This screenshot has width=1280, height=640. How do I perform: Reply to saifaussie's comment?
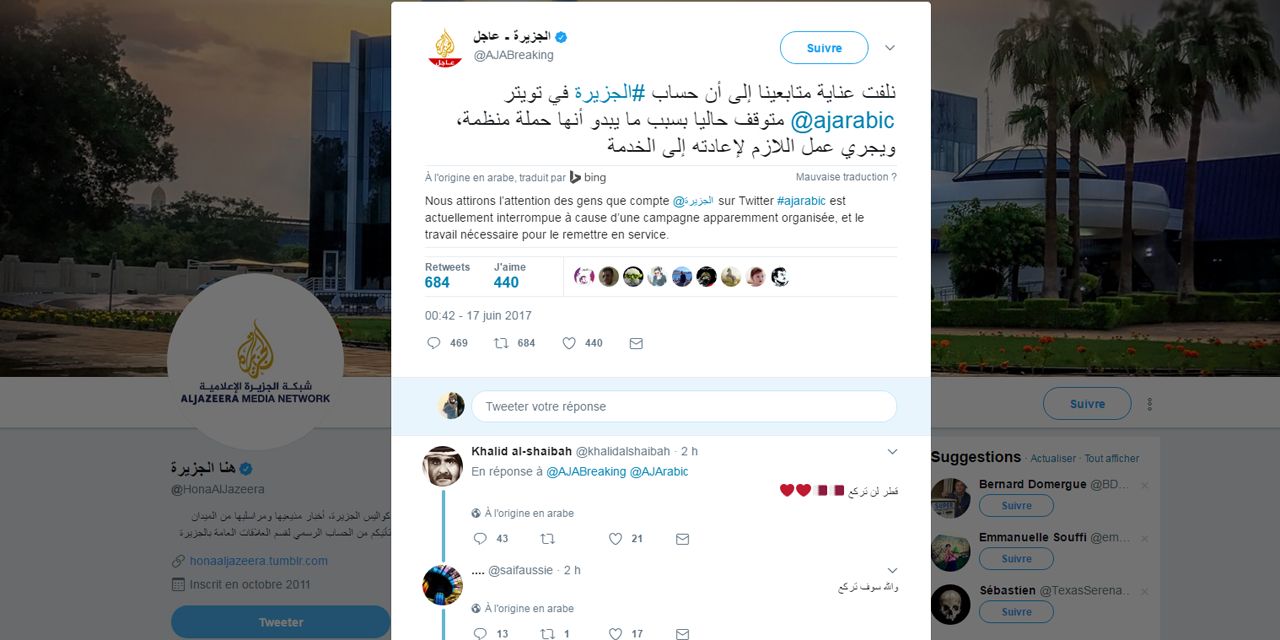(x=479, y=633)
